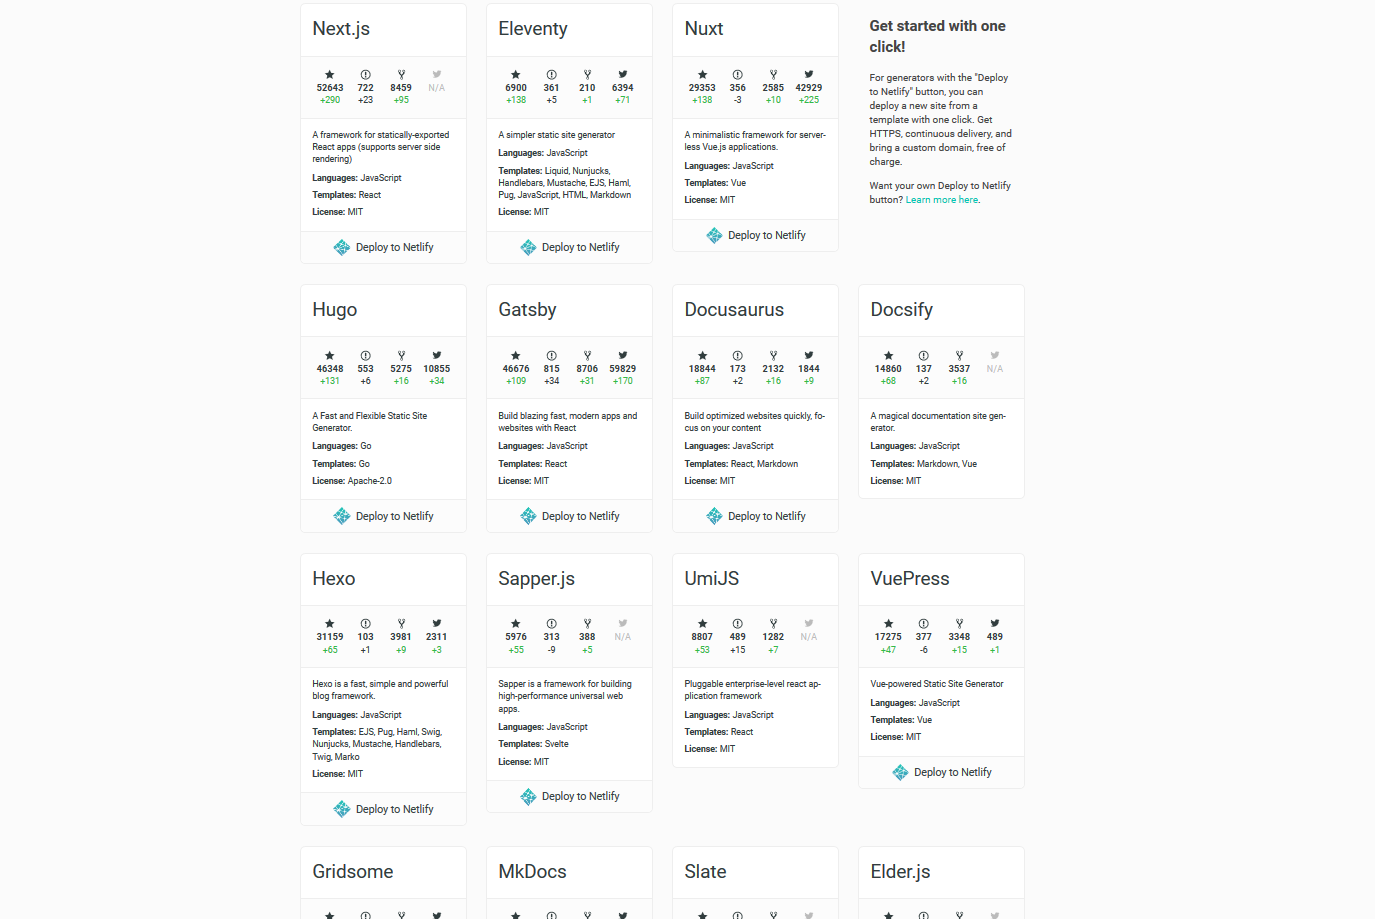Click the Twitter icon on Gatsby card
Viewport: 1375px width, 919px height.
623,356
